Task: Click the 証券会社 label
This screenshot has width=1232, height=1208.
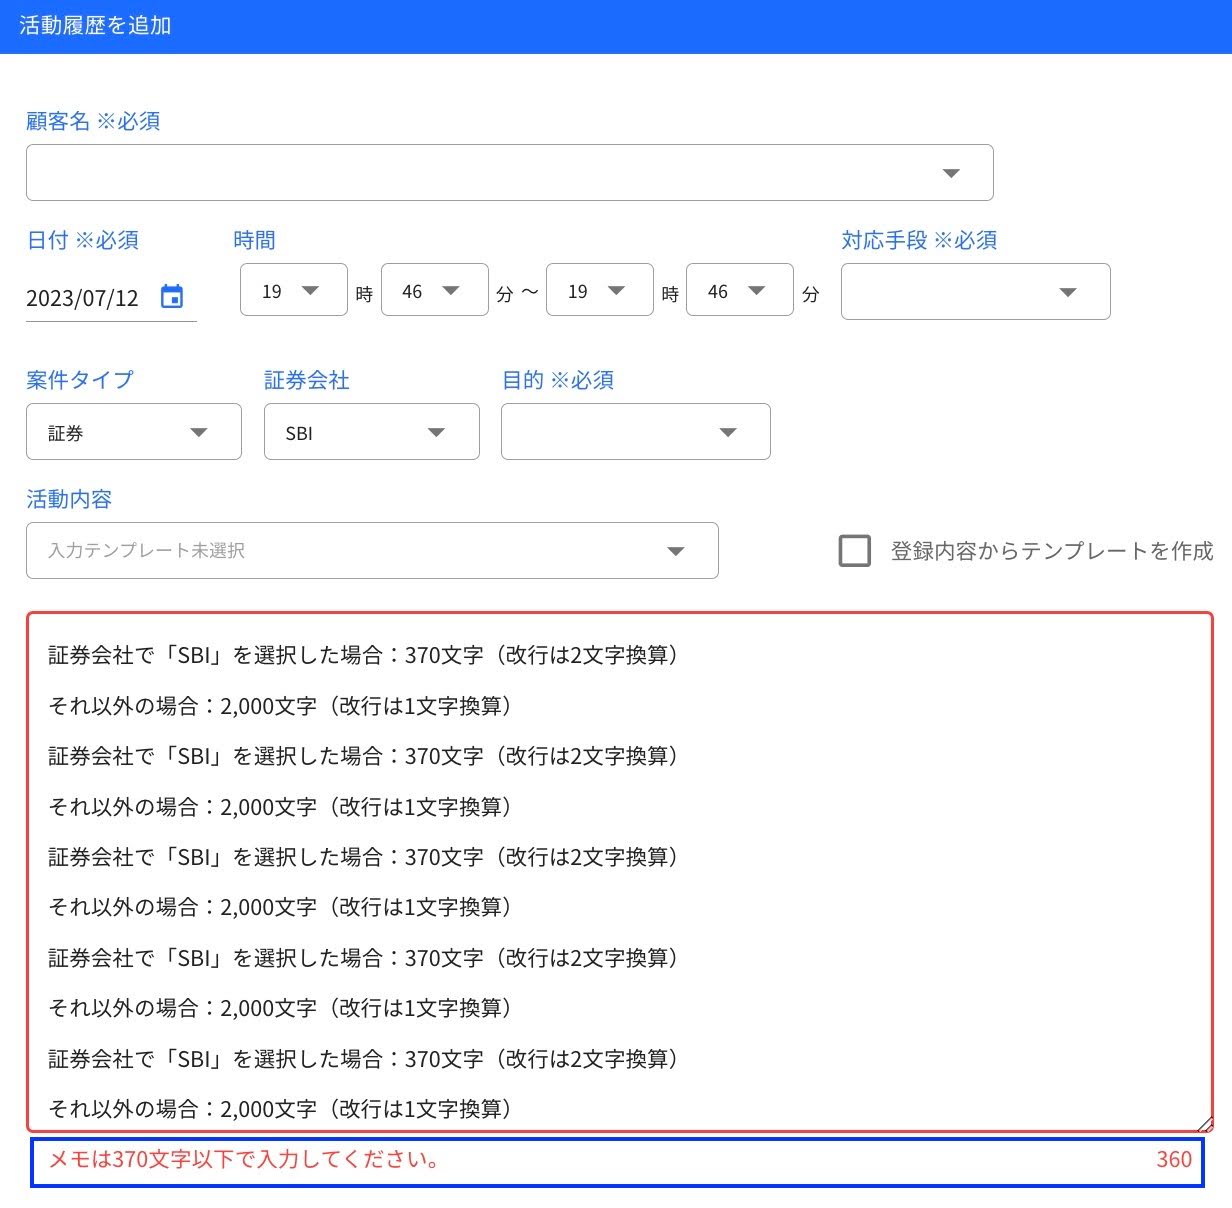Action: point(307,380)
